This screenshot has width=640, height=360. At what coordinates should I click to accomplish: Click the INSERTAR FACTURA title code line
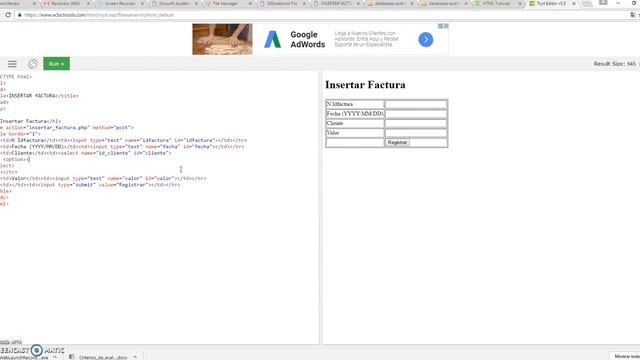40,96
